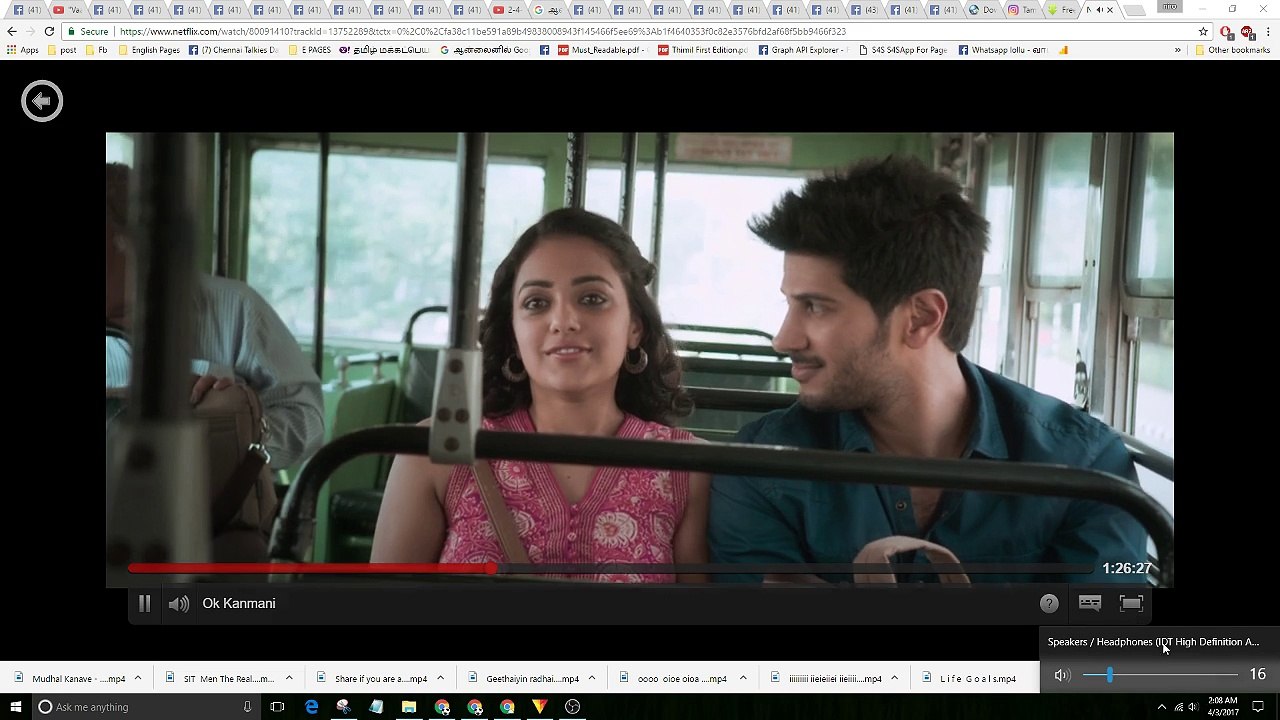Click the tray volume speaker icon
Image resolution: width=1280 pixels, height=720 pixels.
[1193, 707]
